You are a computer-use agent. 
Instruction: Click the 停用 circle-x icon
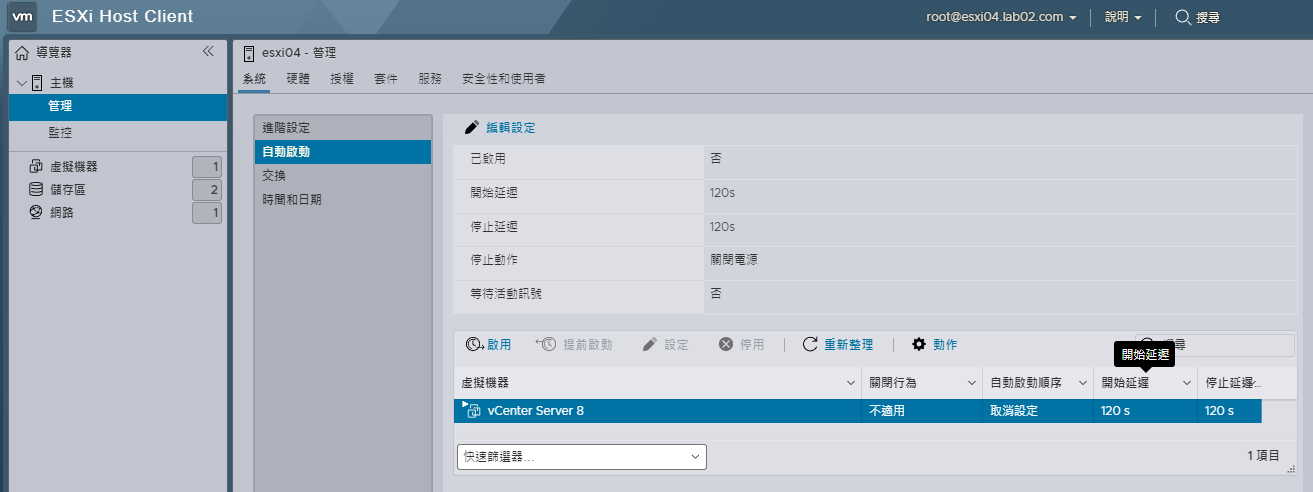pos(727,344)
